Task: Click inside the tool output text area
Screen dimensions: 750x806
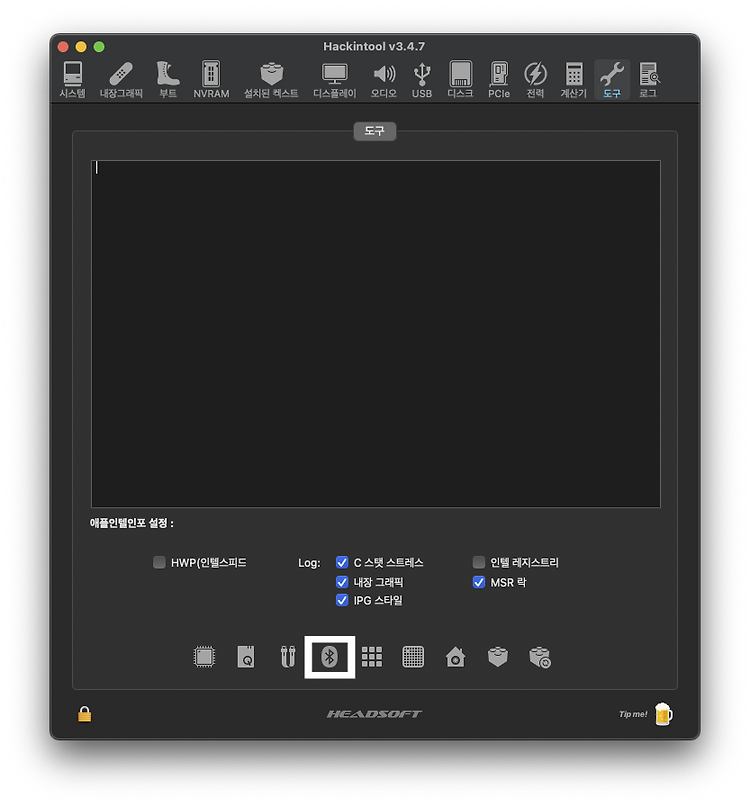Action: pyautogui.click(x=376, y=334)
